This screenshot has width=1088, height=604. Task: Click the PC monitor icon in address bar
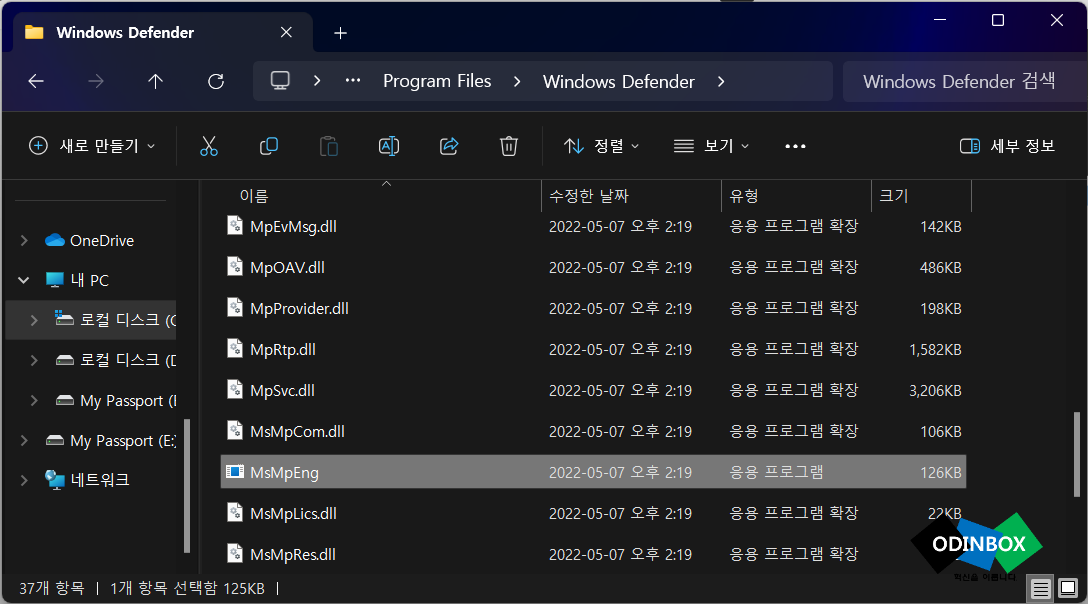tap(280, 81)
